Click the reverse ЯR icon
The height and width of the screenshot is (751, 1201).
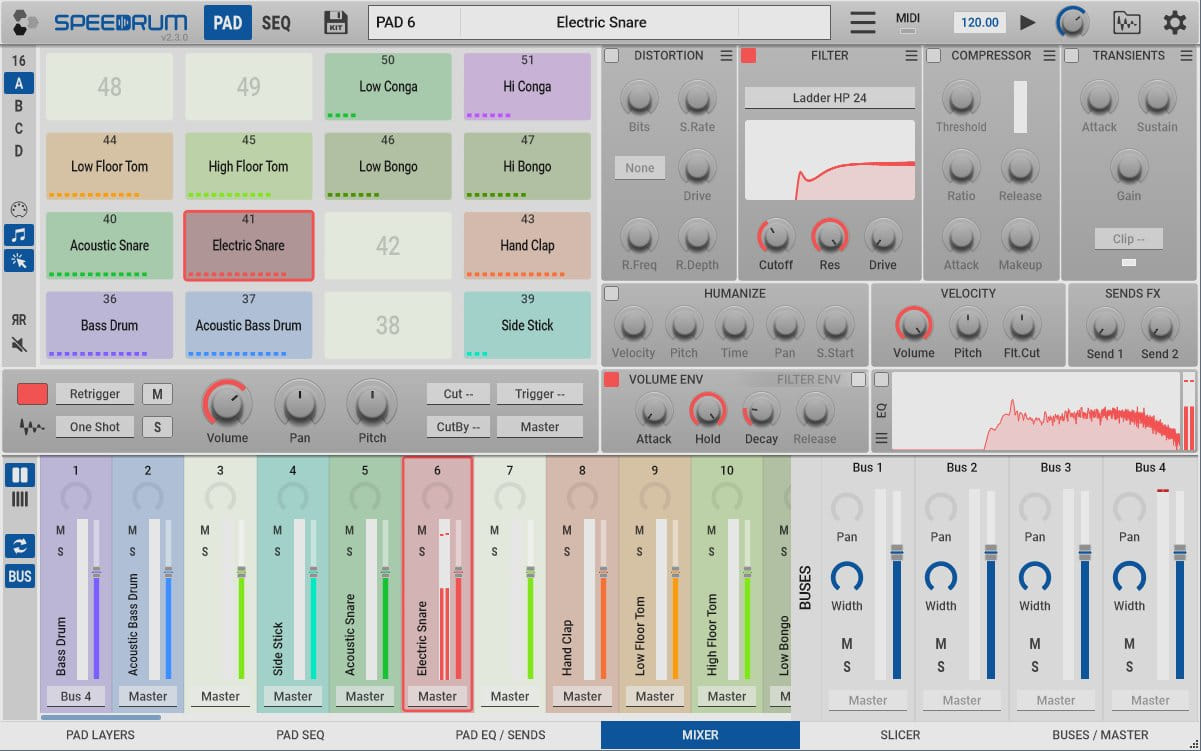19,320
